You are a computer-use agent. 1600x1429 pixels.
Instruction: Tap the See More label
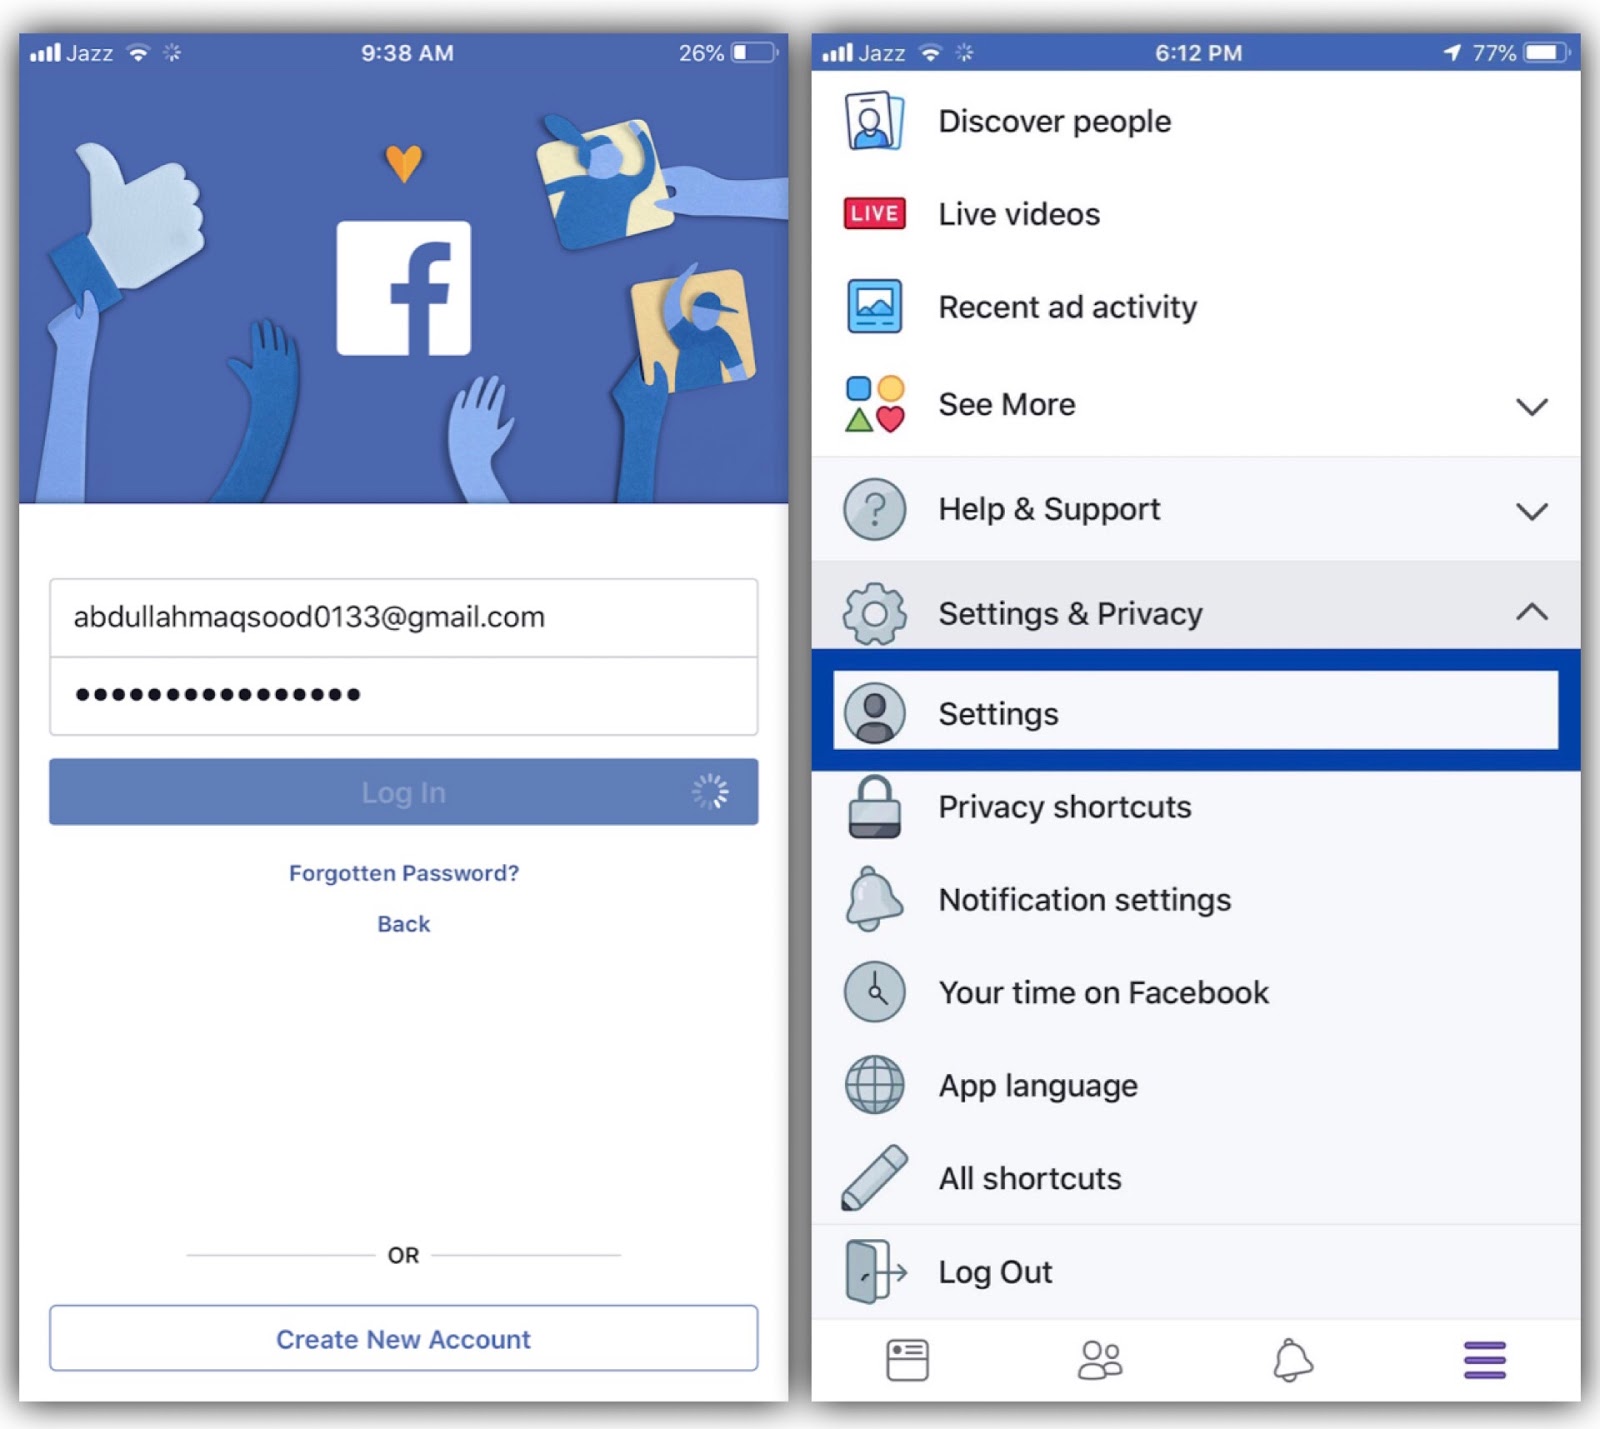pyautogui.click(x=1007, y=404)
